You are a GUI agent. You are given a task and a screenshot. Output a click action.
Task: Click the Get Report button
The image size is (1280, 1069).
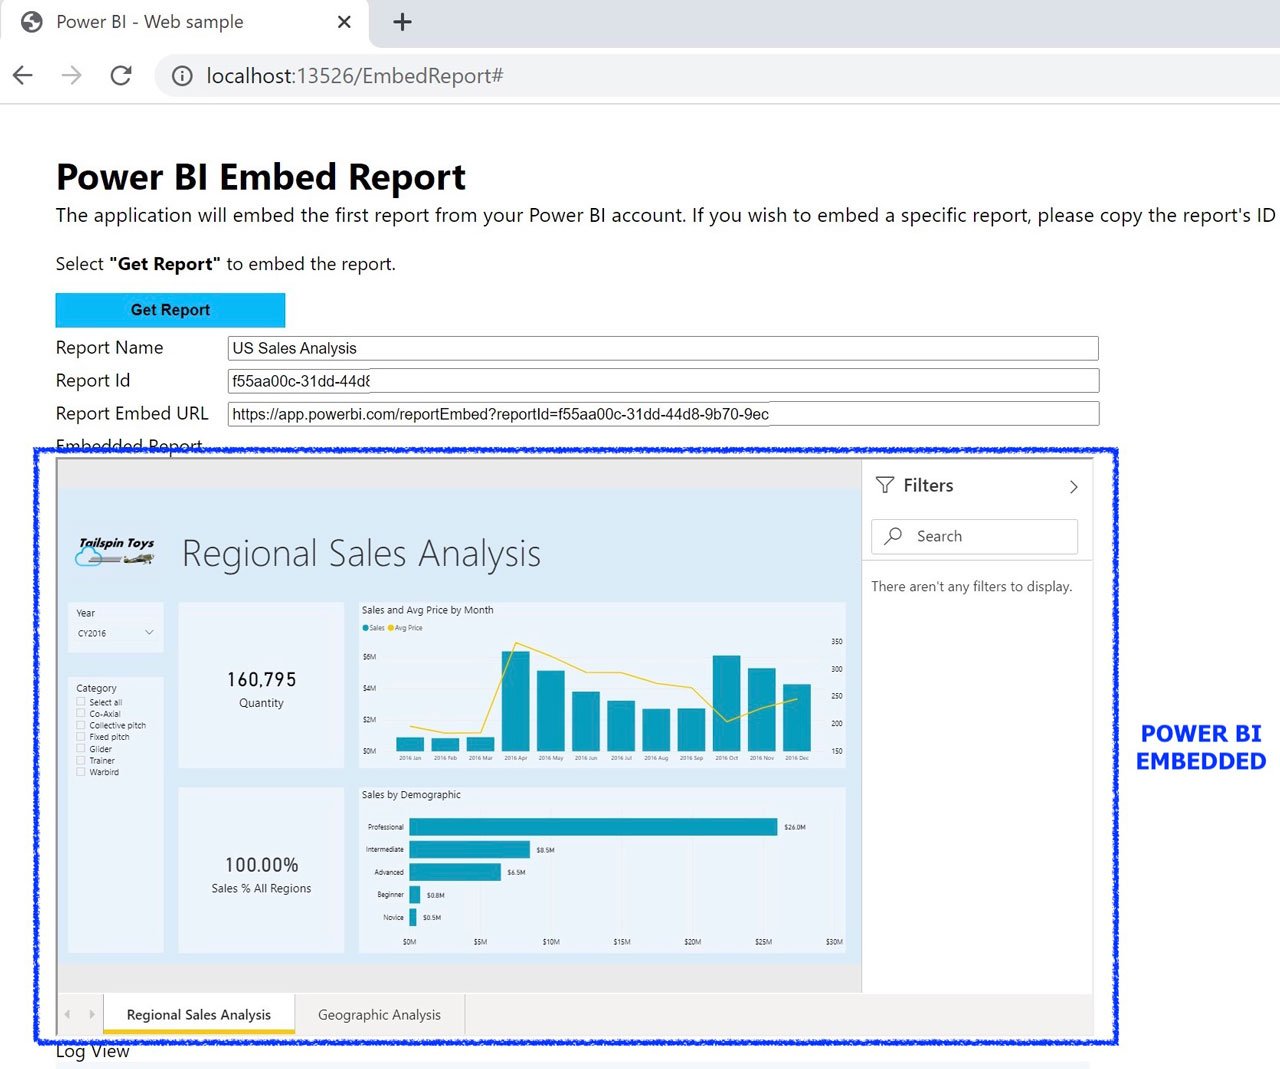tap(170, 310)
